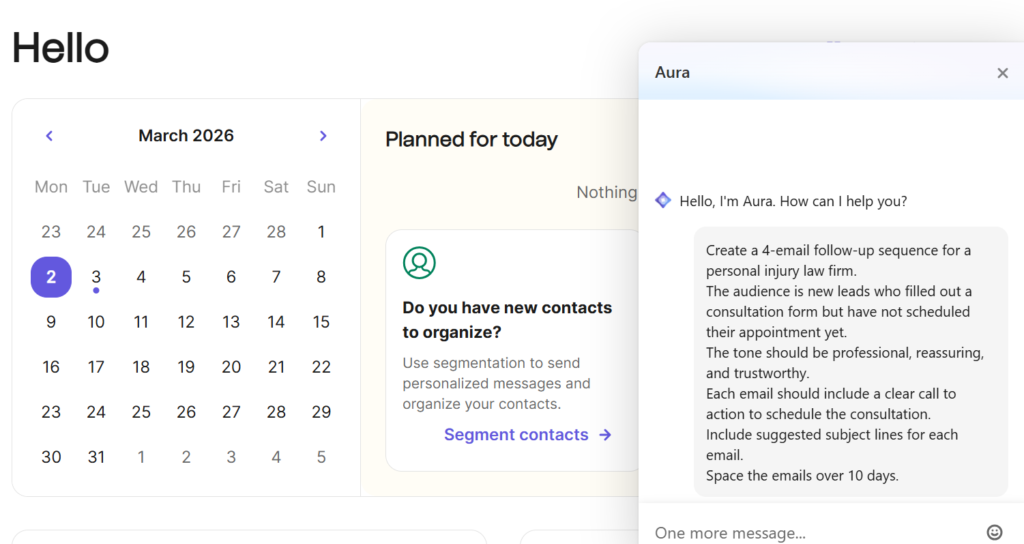Click the user's email sequence prompt message
This screenshot has height=544, width=1024.
850,362
